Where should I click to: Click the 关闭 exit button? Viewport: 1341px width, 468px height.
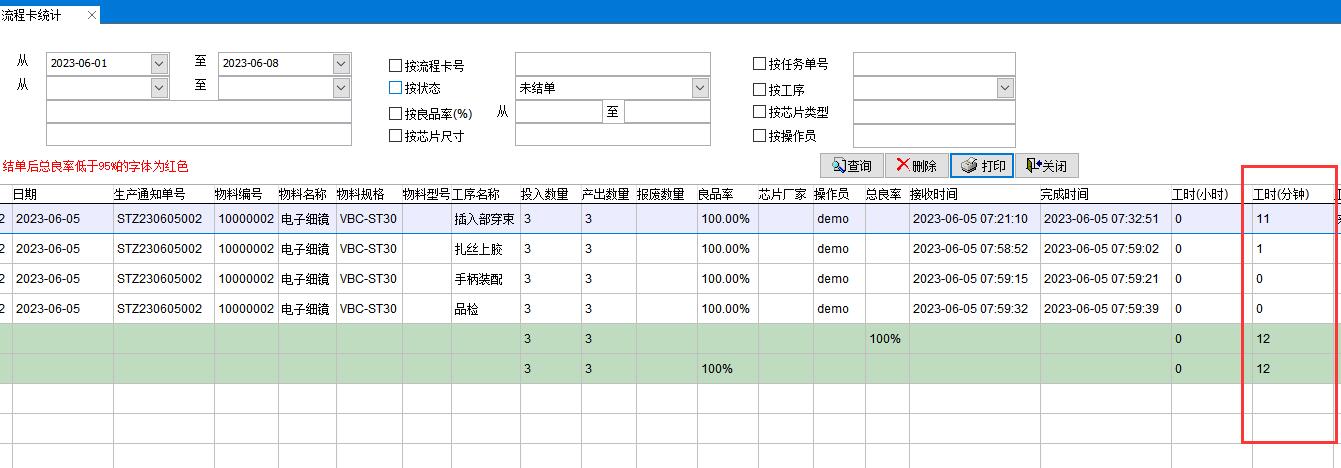pos(1045,166)
